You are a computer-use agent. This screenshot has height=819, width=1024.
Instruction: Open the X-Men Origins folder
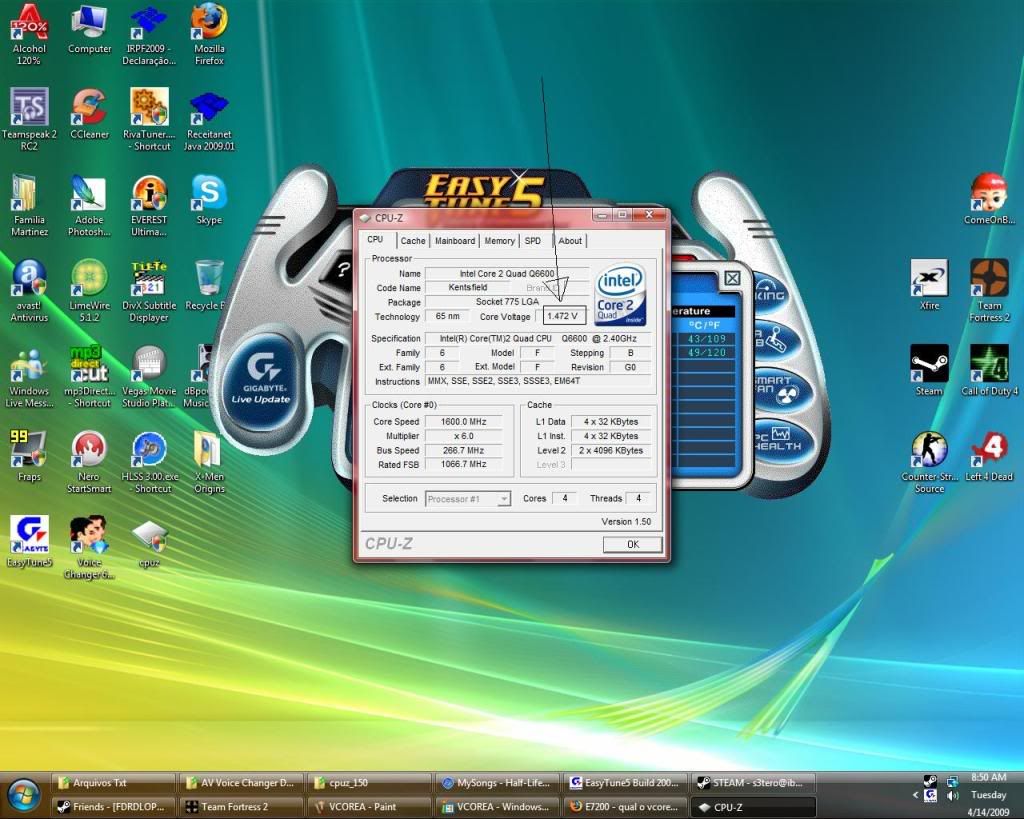point(209,462)
